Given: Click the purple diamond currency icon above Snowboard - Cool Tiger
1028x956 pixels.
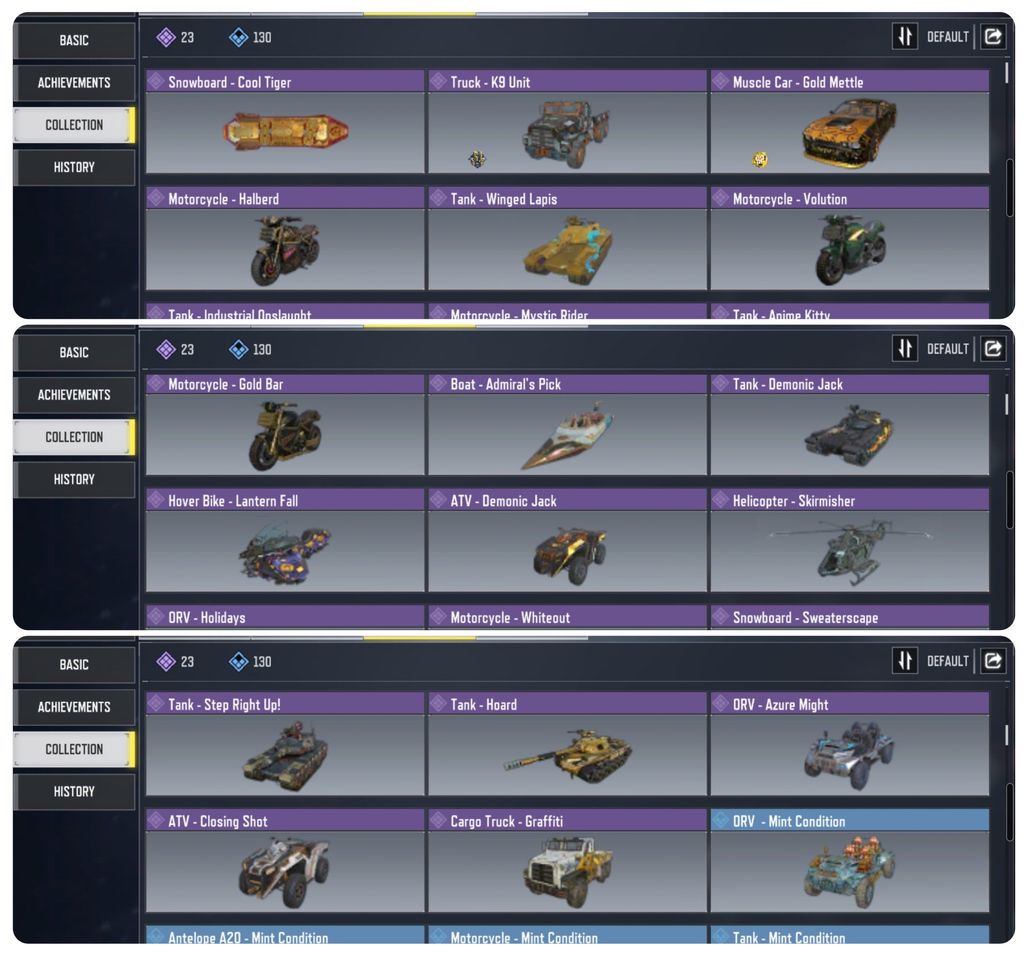Looking at the screenshot, I should point(166,37).
